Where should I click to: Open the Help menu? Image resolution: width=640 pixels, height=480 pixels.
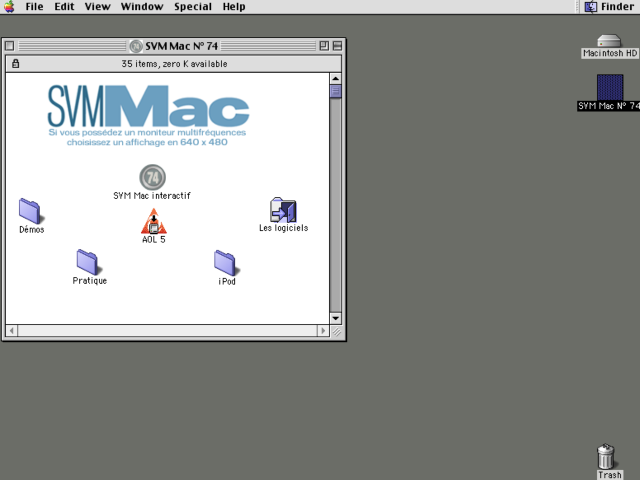[234, 7]
